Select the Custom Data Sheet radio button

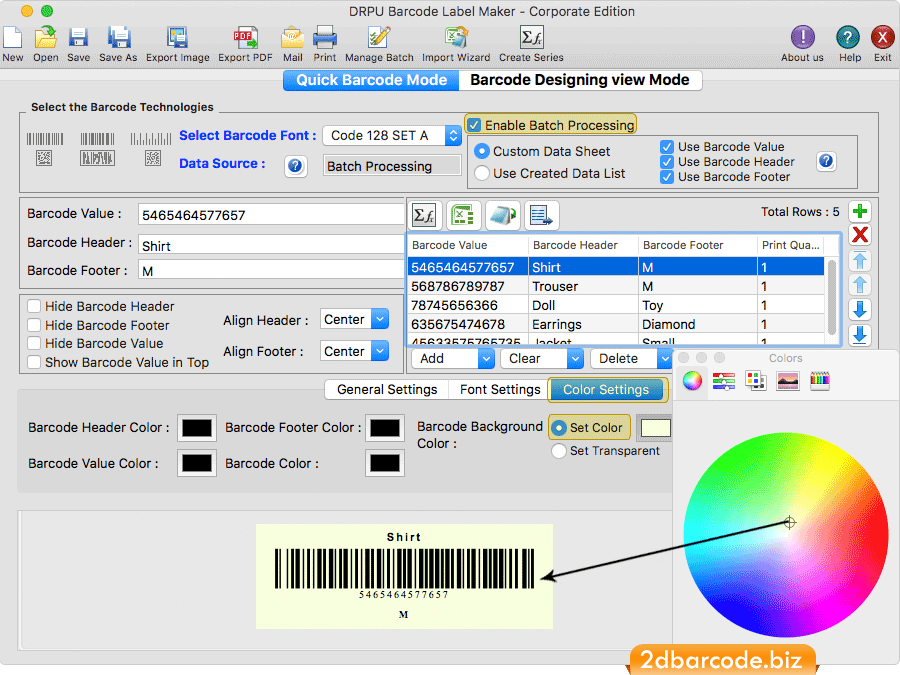pyautogui.click(x=482, y=151)
